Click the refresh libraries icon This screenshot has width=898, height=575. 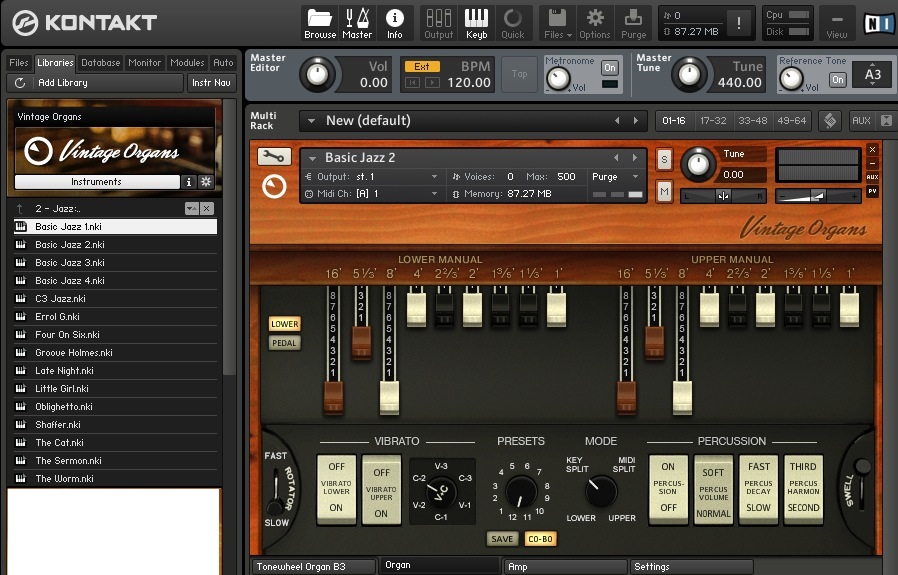[x=20, y=83]
